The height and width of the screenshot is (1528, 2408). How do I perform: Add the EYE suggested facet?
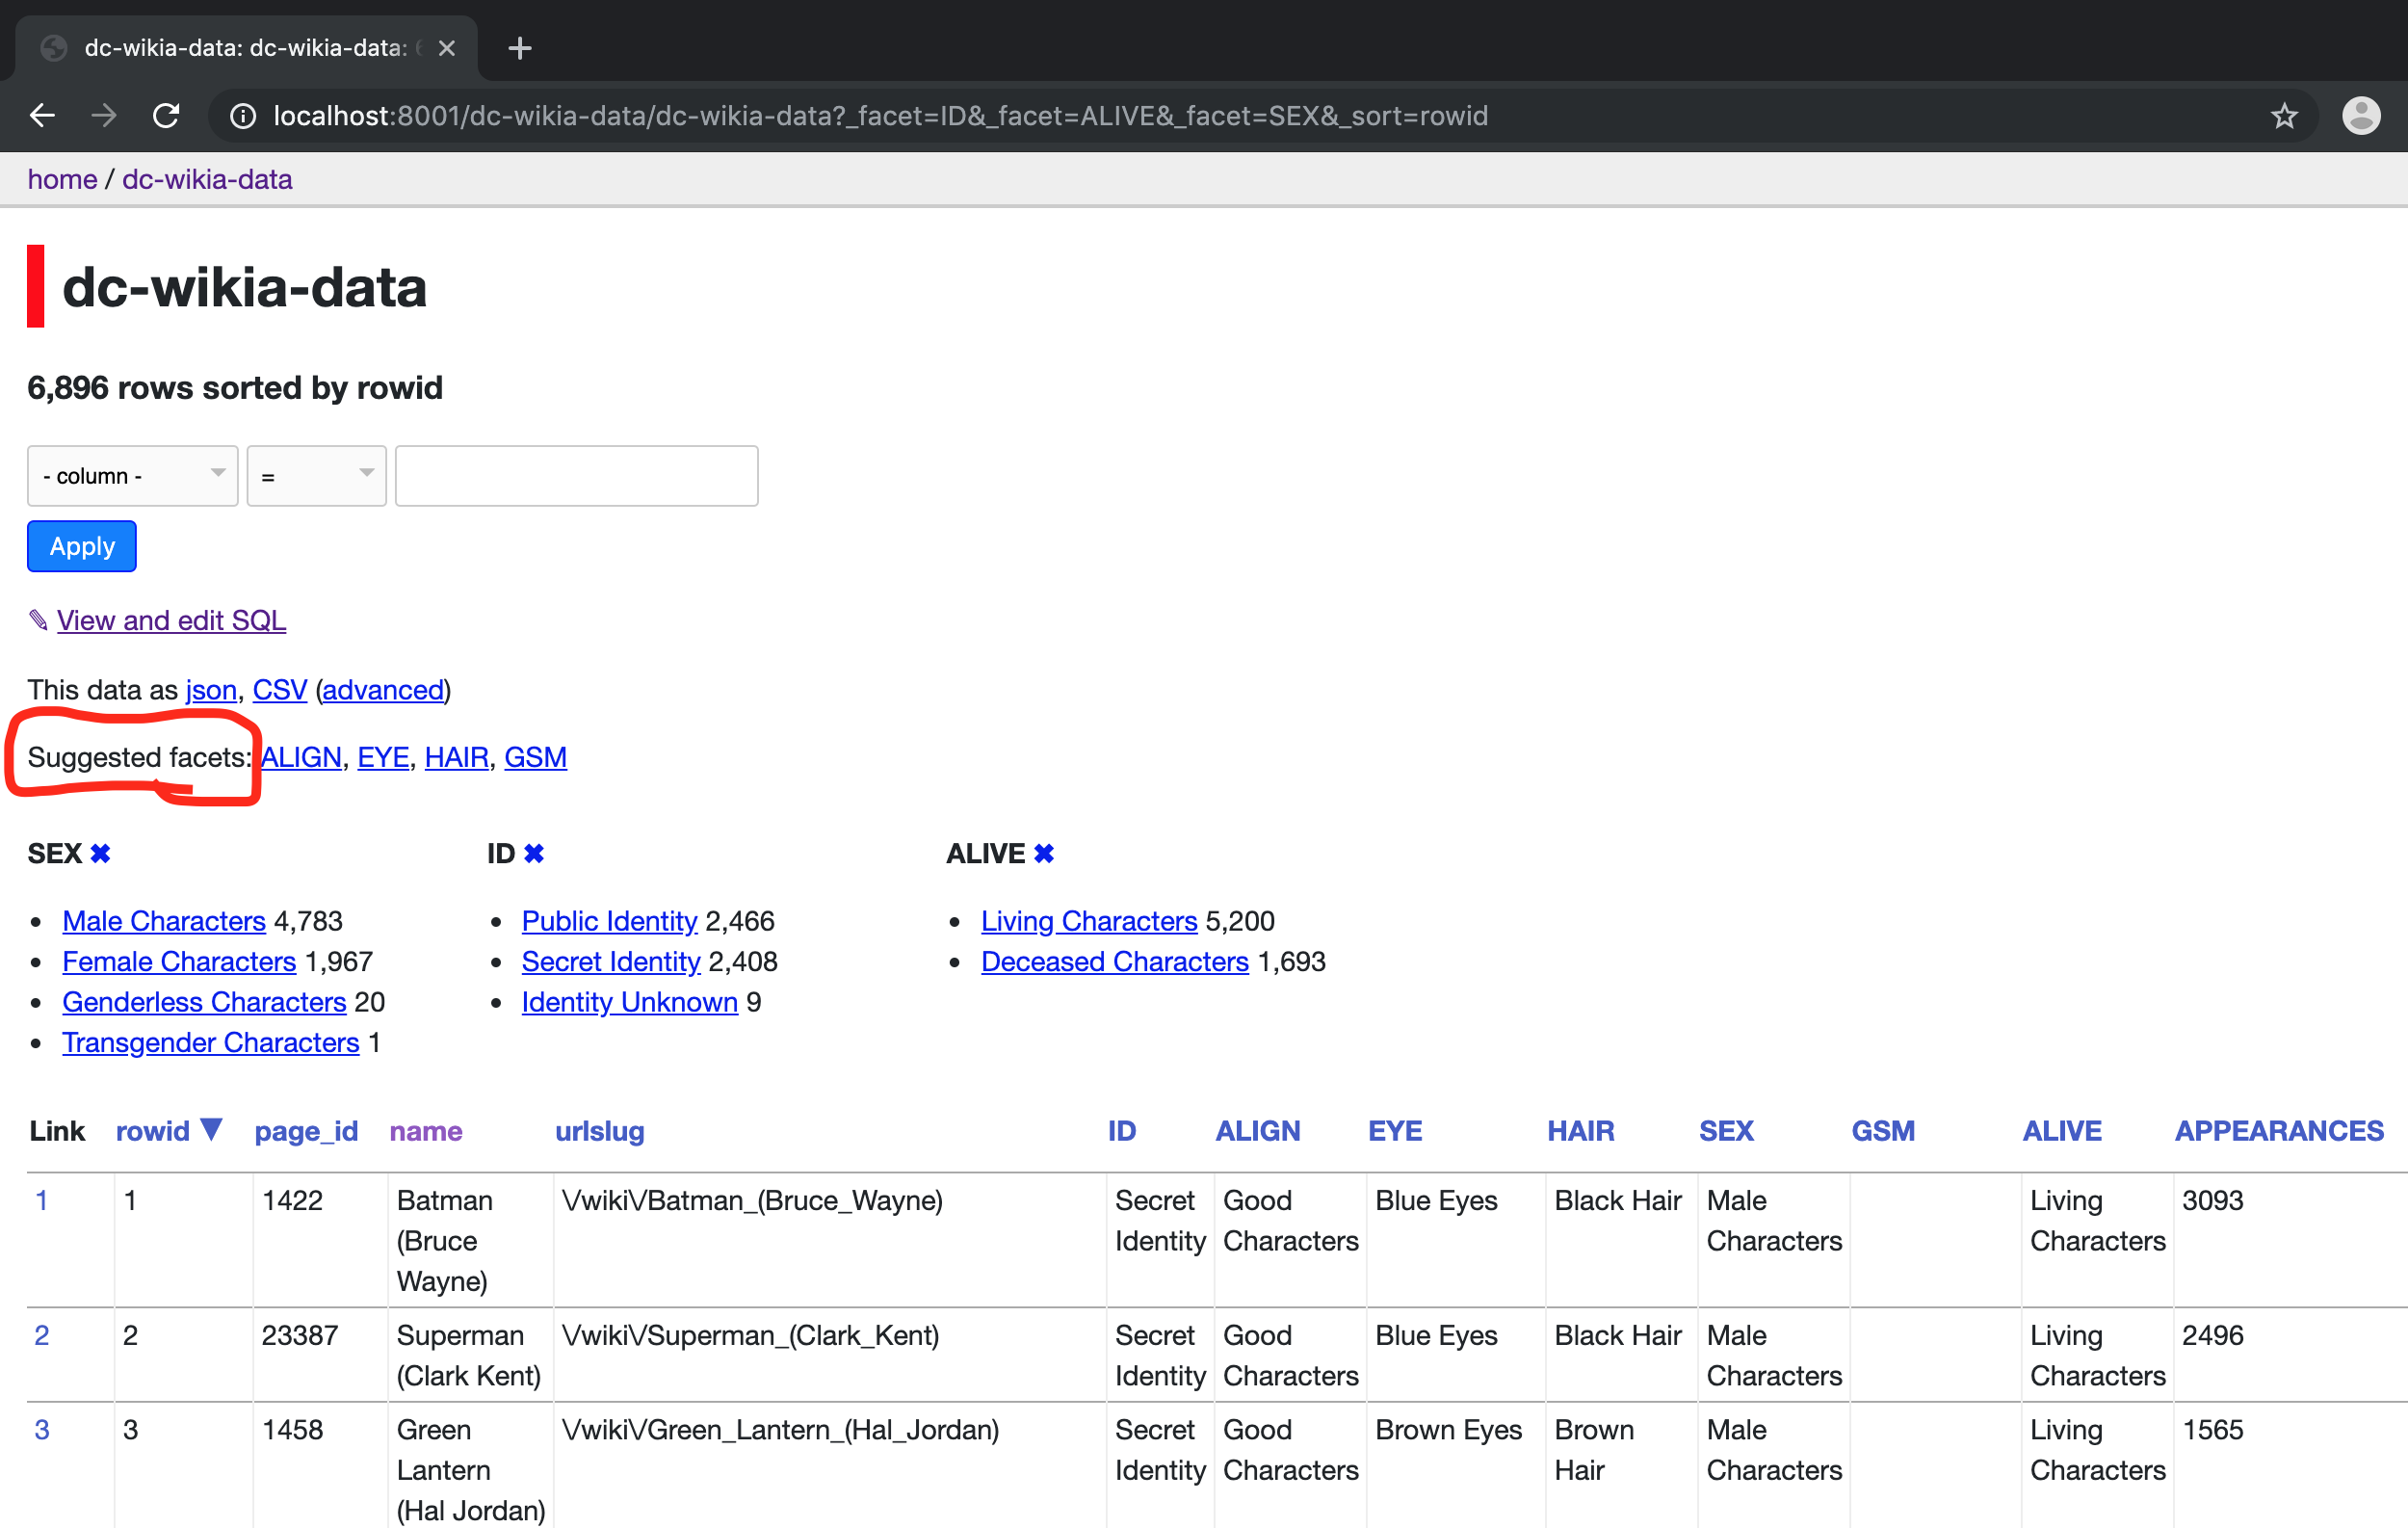tap(383, 757)
